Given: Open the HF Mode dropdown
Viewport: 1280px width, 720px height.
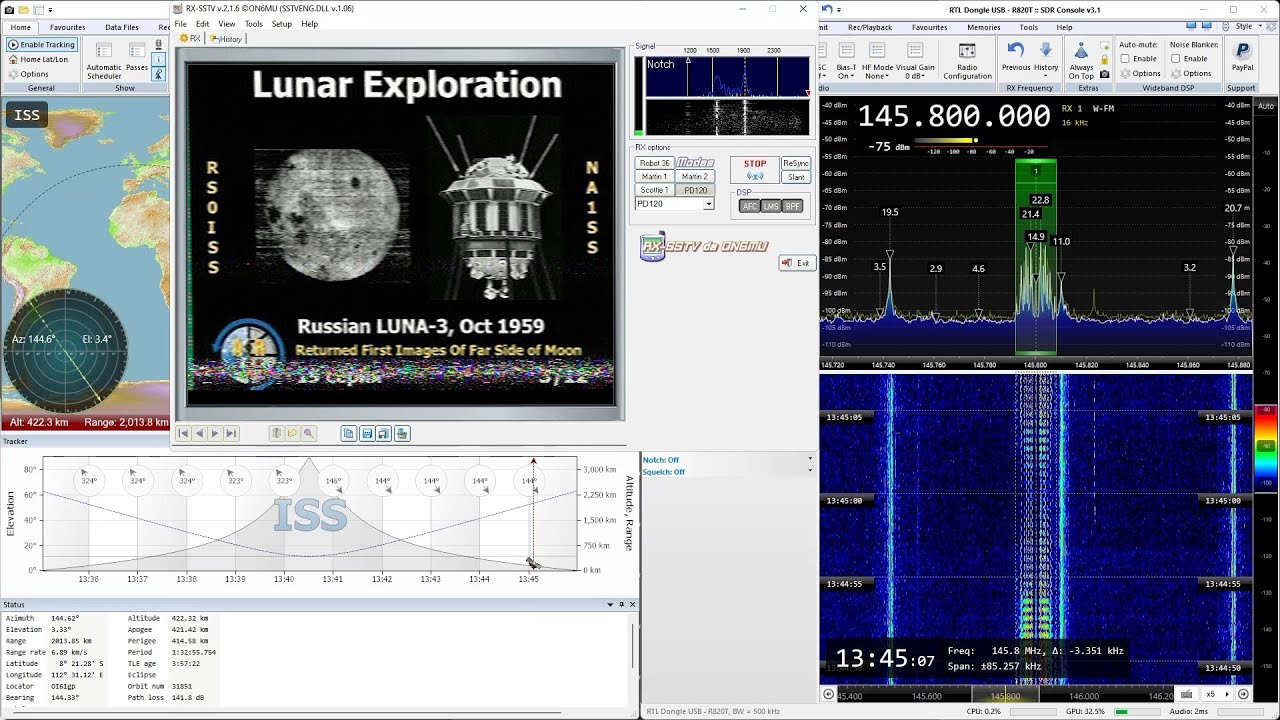Looking at the screenshot, I should pos(877,60).
